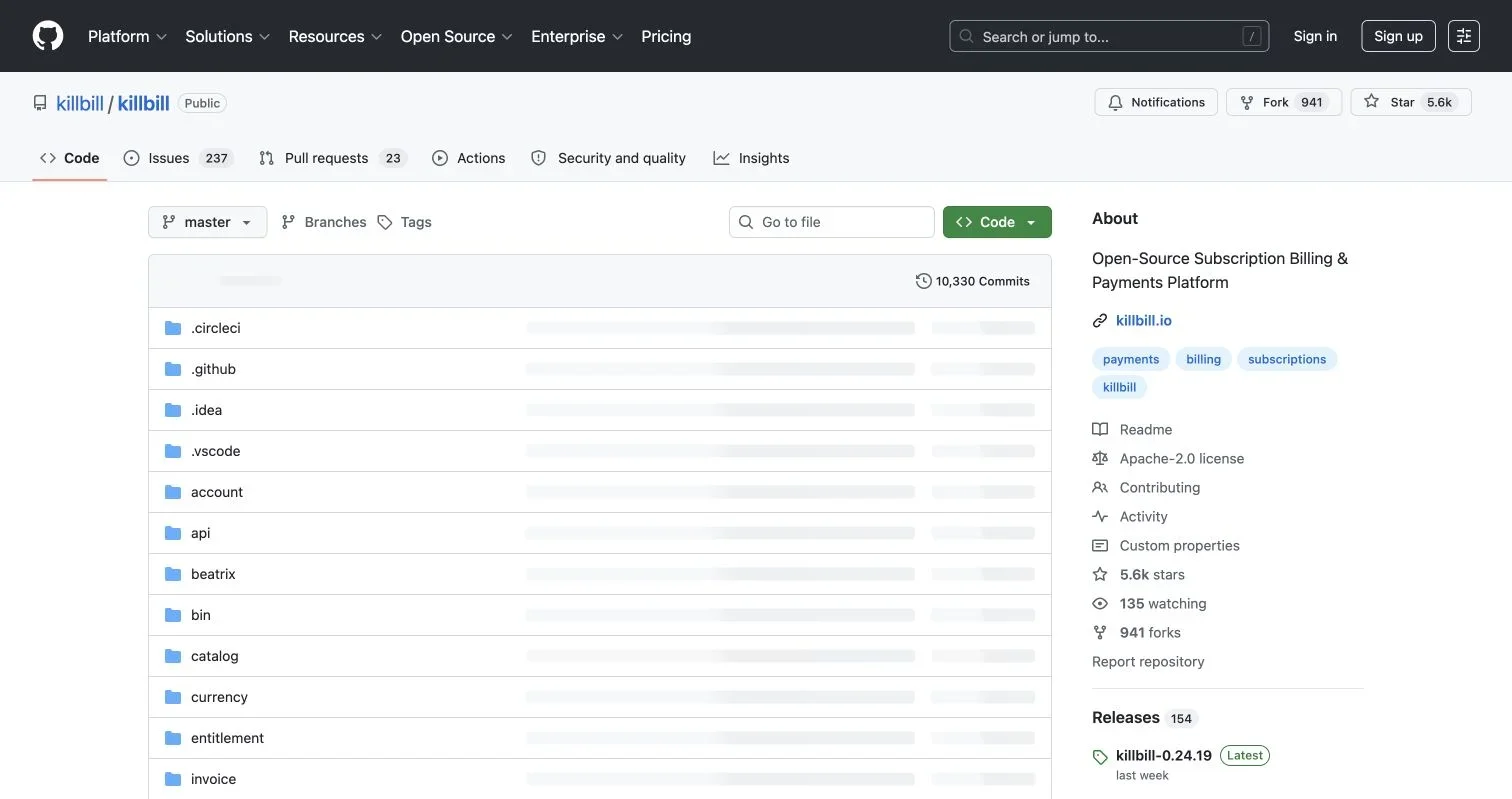Open the Security and quality tab
This screenshot has width=1512, height=799.
(608, 158)
